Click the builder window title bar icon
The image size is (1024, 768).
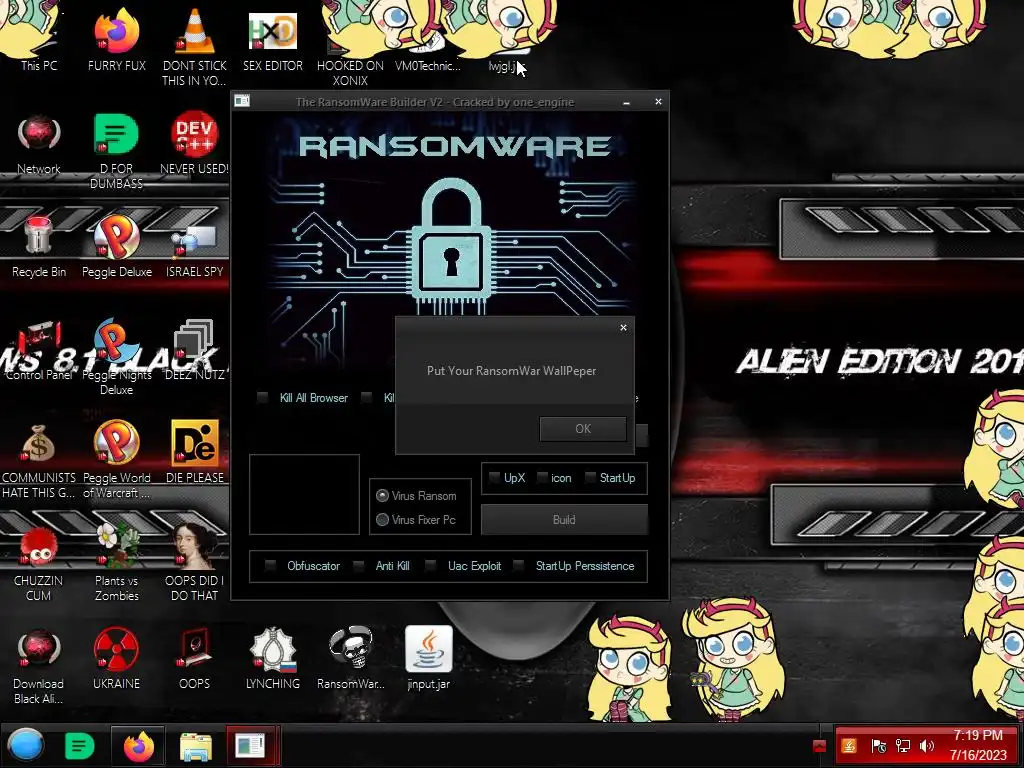[242, 101]
